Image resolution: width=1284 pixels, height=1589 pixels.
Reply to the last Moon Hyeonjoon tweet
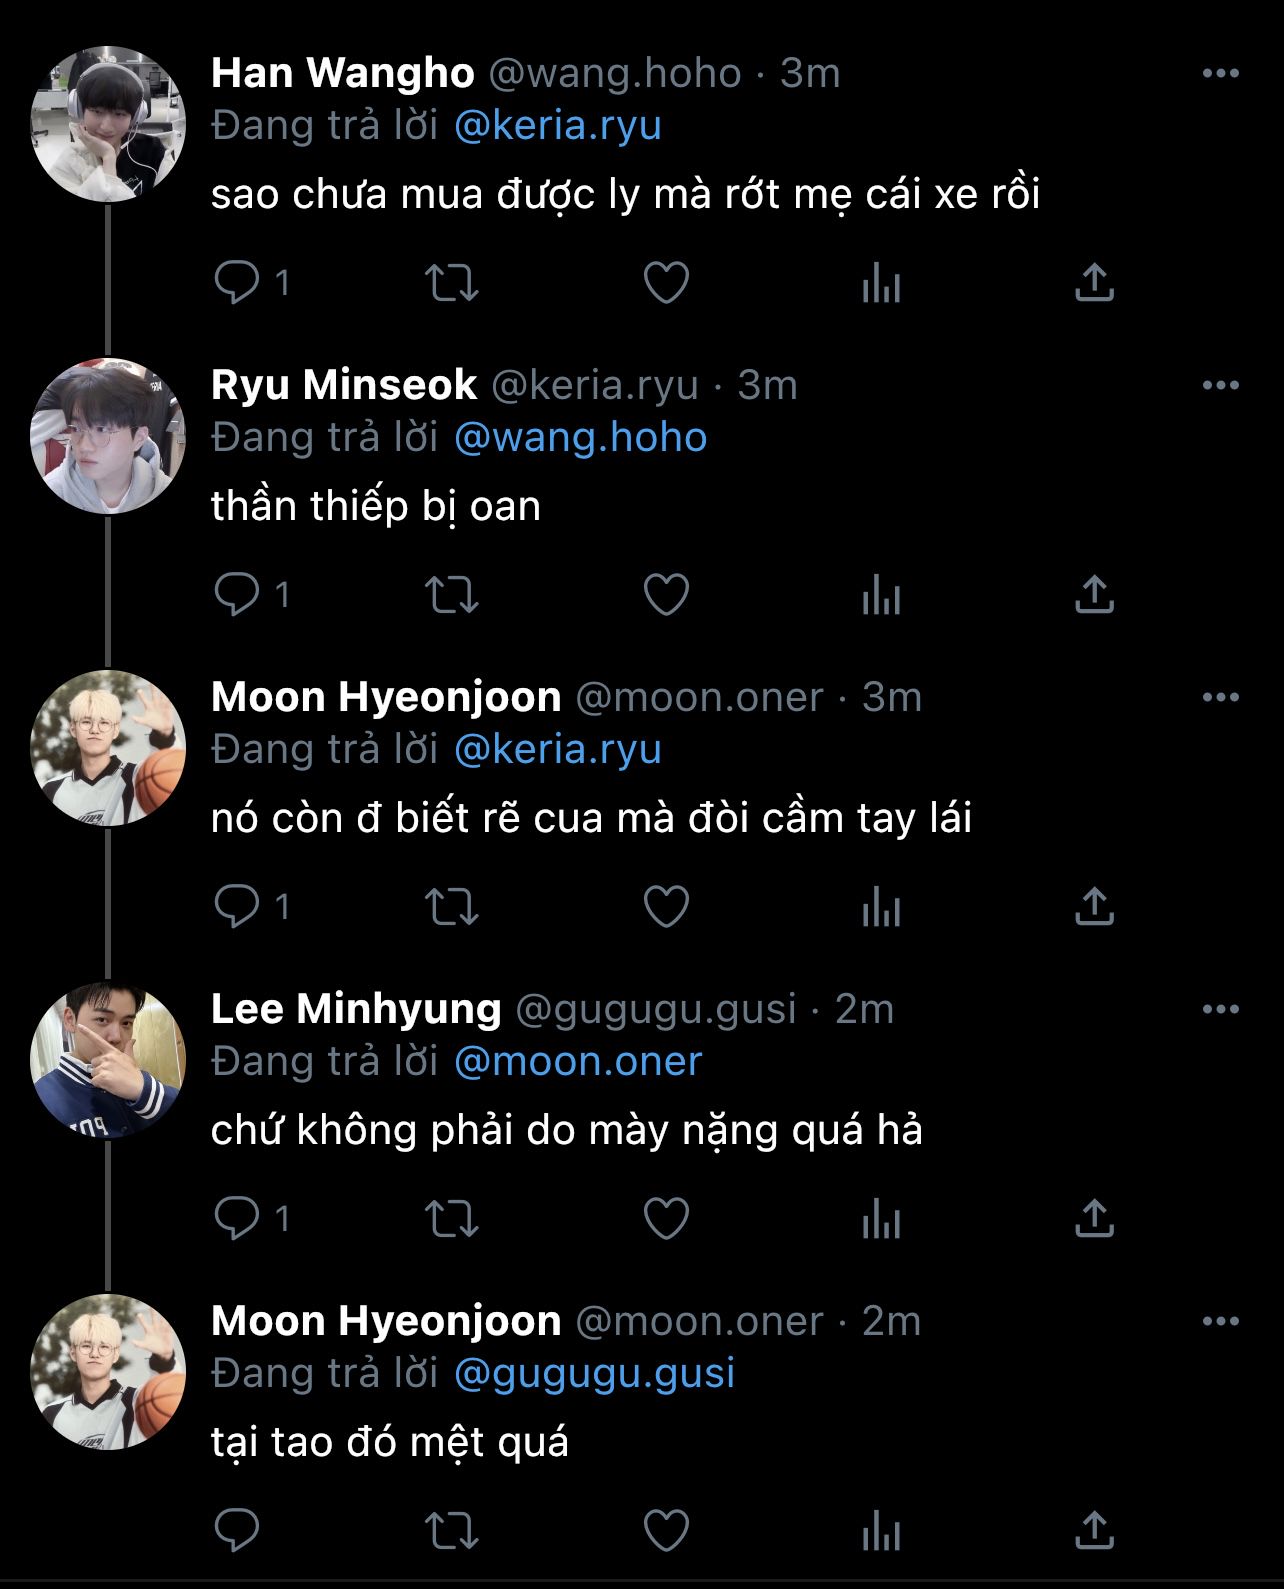click(237, 1531)
